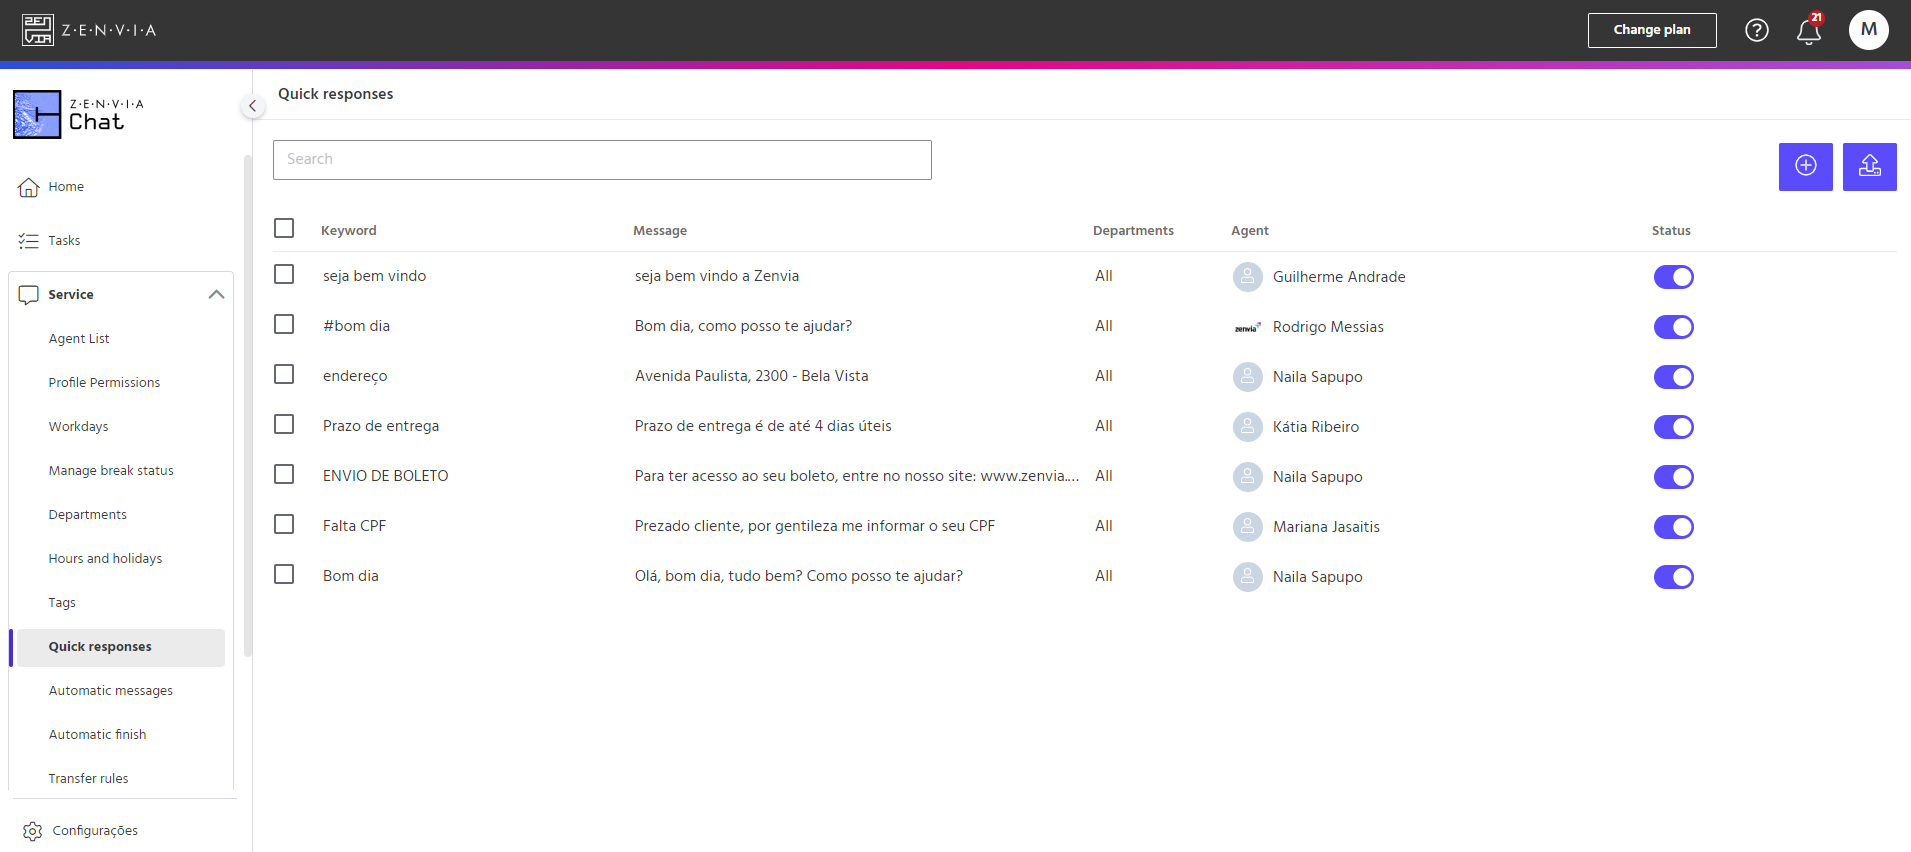Open the notifications bell icon
The height and width of the screenshot is (852, 1911).
click(x=1808, y=32)
